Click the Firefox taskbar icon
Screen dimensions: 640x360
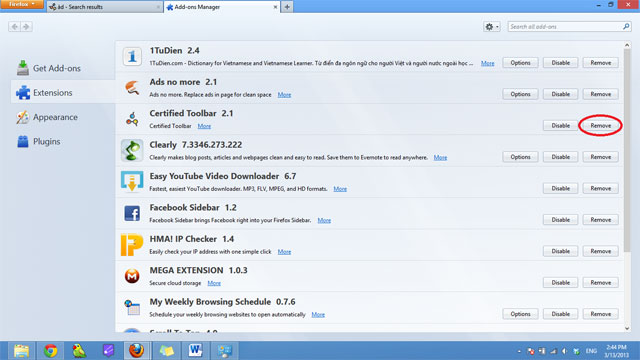[136, 351]
